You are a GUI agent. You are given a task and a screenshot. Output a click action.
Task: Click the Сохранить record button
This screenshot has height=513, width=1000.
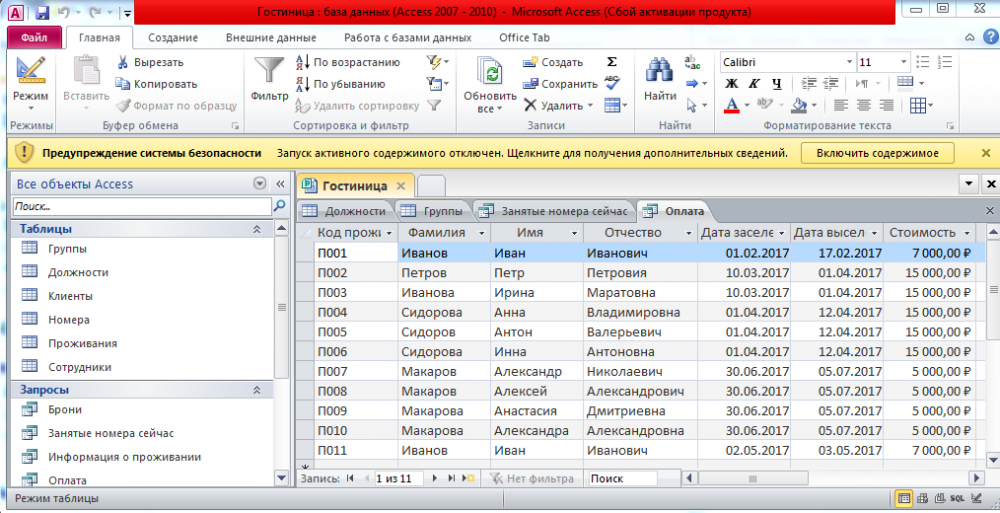[x=560, y=84]
